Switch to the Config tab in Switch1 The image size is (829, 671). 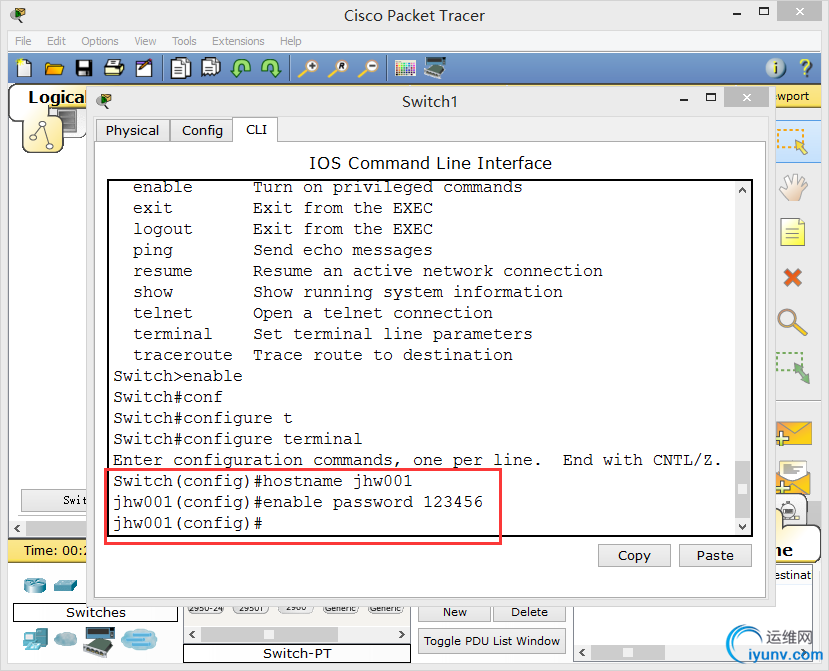(202, 131)
